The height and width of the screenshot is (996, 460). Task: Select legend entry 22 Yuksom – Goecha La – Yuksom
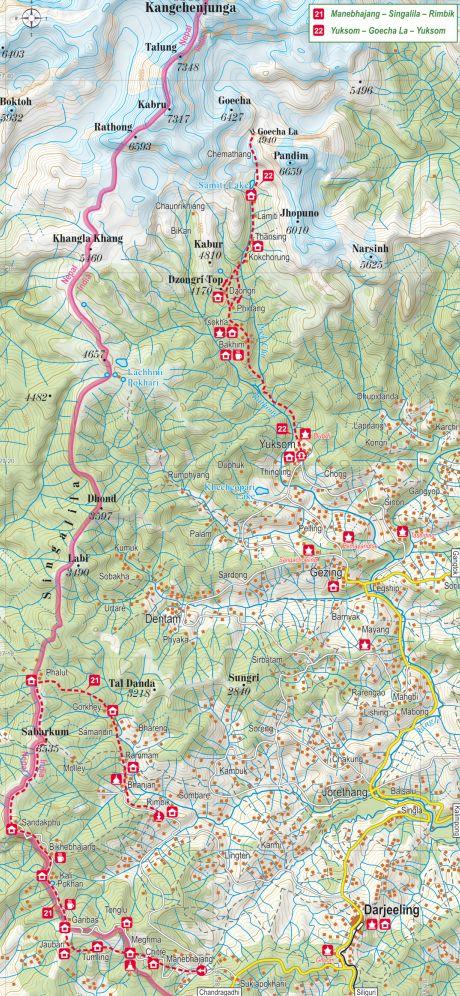tap(375, 29)
